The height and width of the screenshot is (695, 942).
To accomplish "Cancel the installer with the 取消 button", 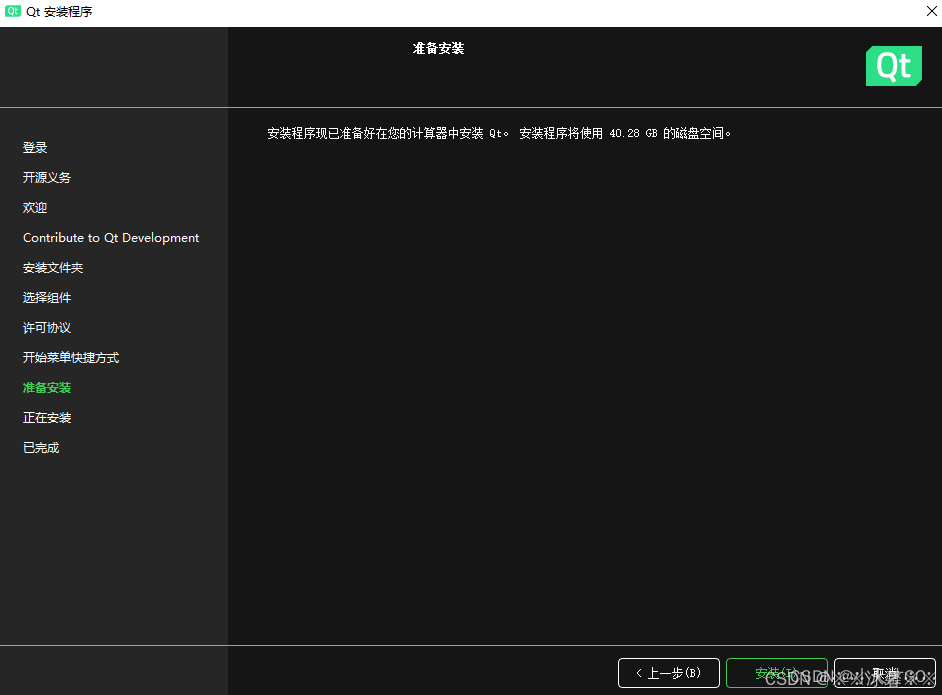I will (885, 673).
